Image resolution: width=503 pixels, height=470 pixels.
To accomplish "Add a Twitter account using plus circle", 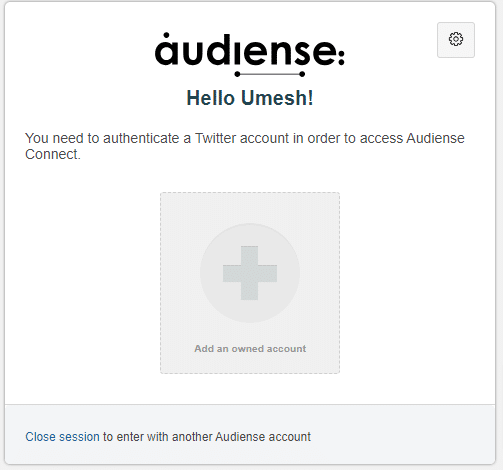I will (x=250, y=273).
